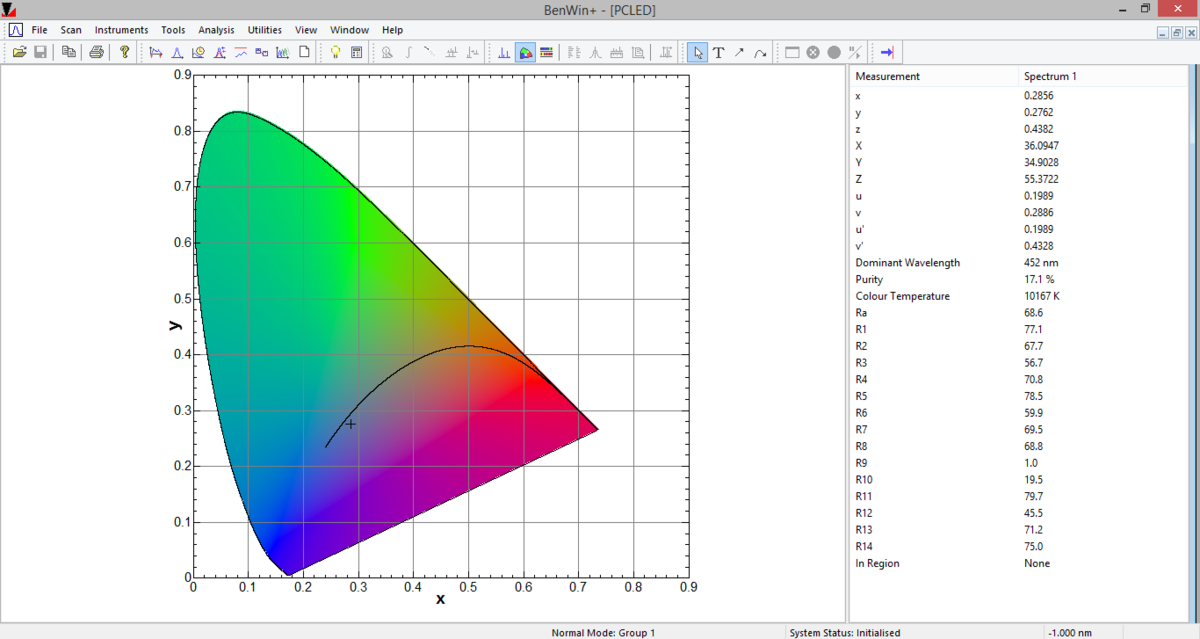Toggle the spectrum bar graph view button
Screen dimensions: 1200x639
tap(504, 52)
